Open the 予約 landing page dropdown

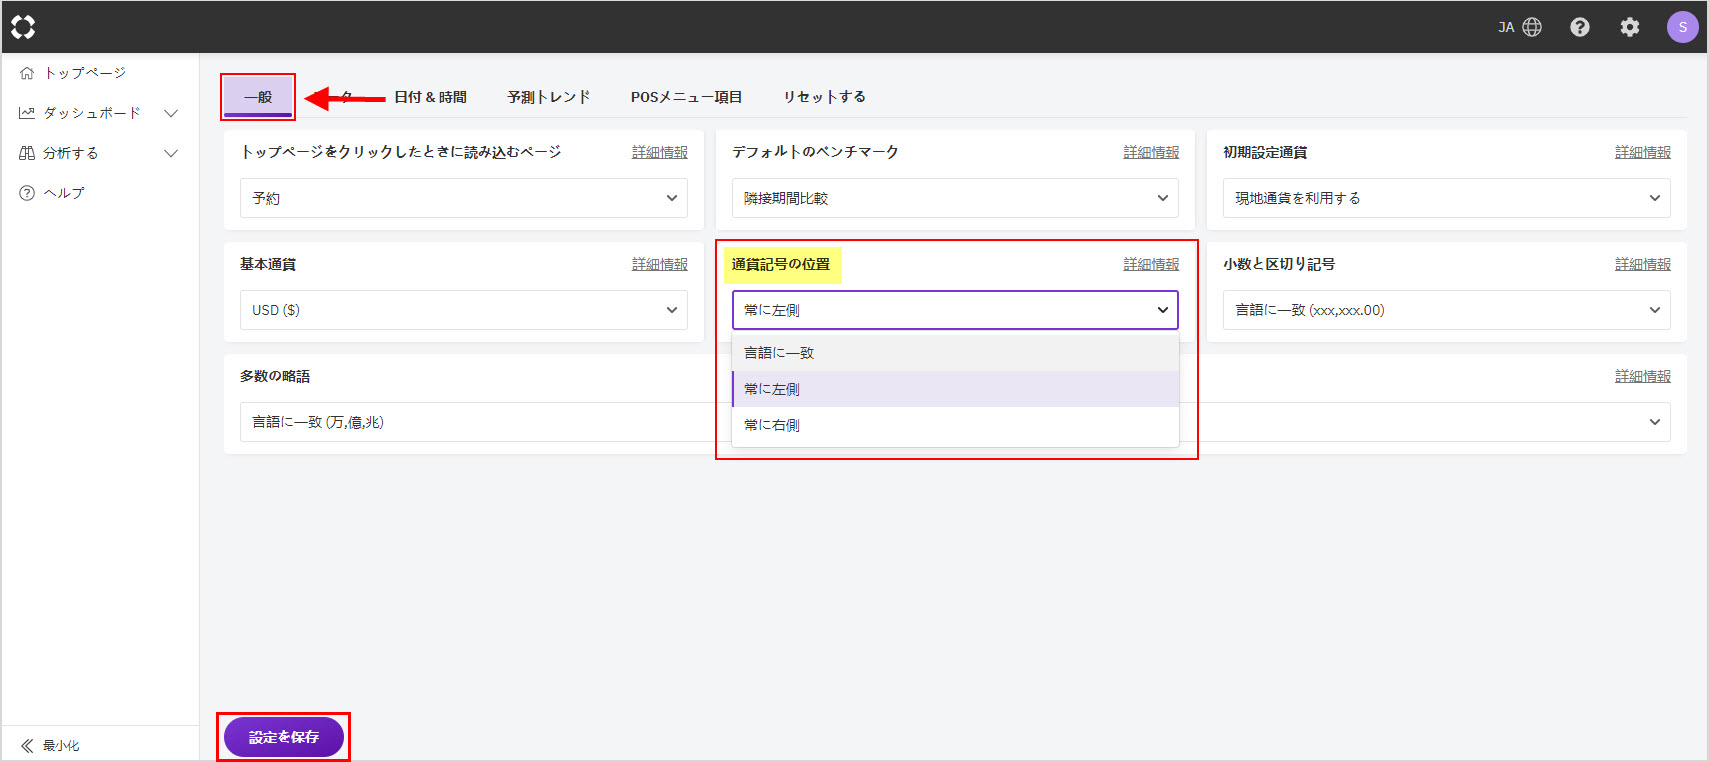pyautogui.click(x=464, y=198)
